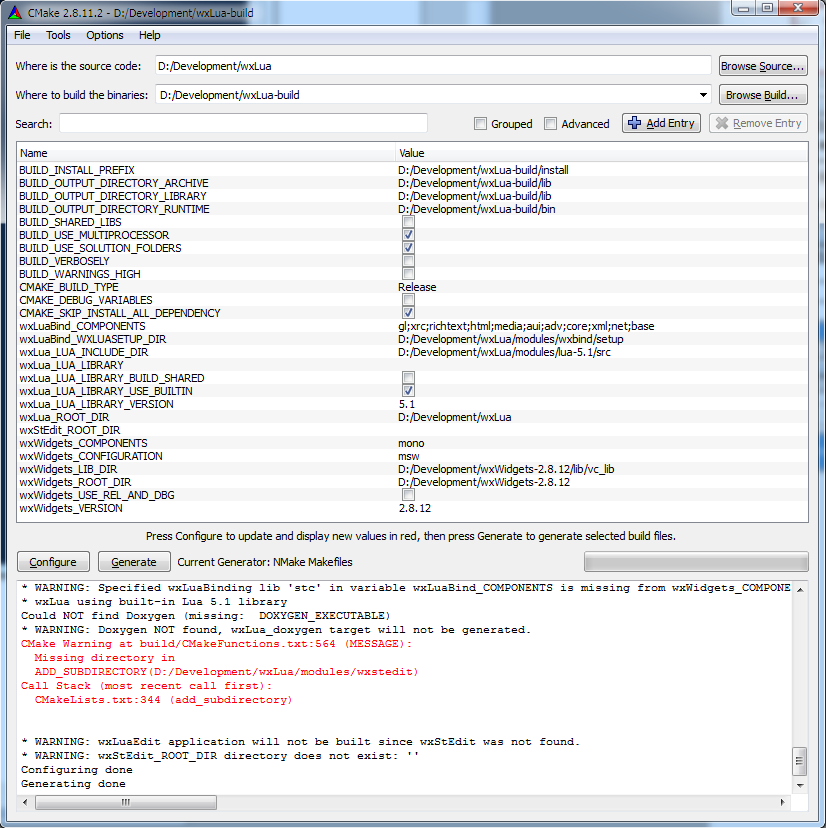Click the wxWidgets_CONFIGURATION value msw
Screen dimensions: 826x828
tap(409, 456)
